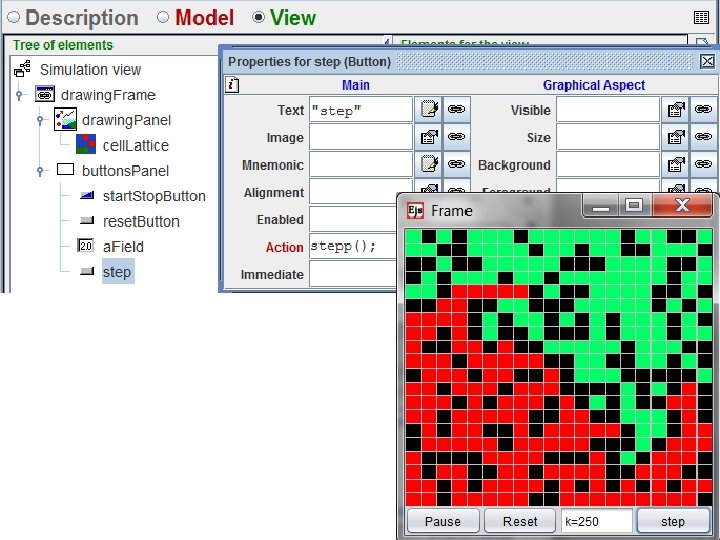Close the Properties for step dialog
The height and width of the screenshot is (540, 720).
click(707, 61)
